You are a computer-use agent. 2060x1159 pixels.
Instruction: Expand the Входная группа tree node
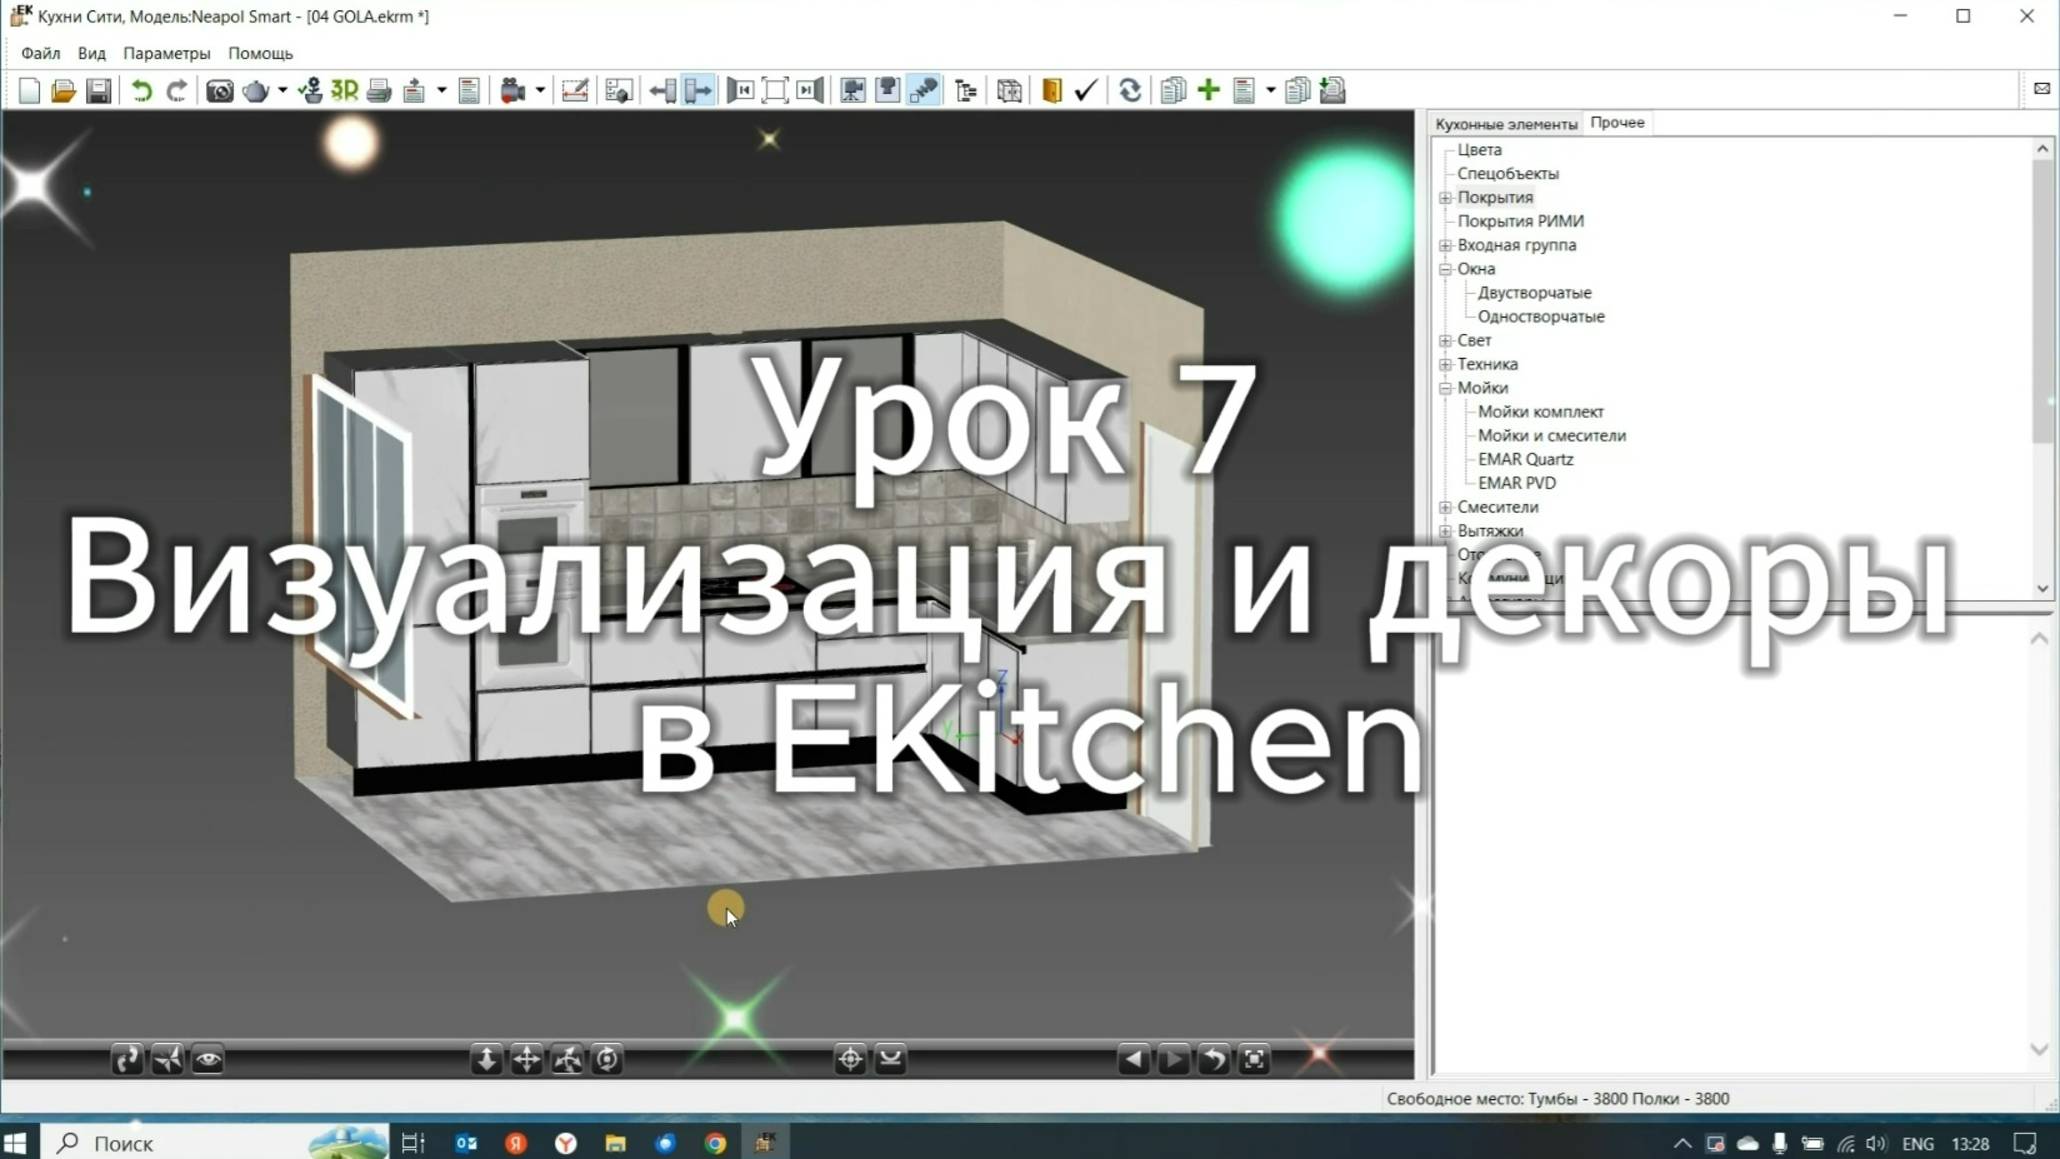(x=1445, y=245)
